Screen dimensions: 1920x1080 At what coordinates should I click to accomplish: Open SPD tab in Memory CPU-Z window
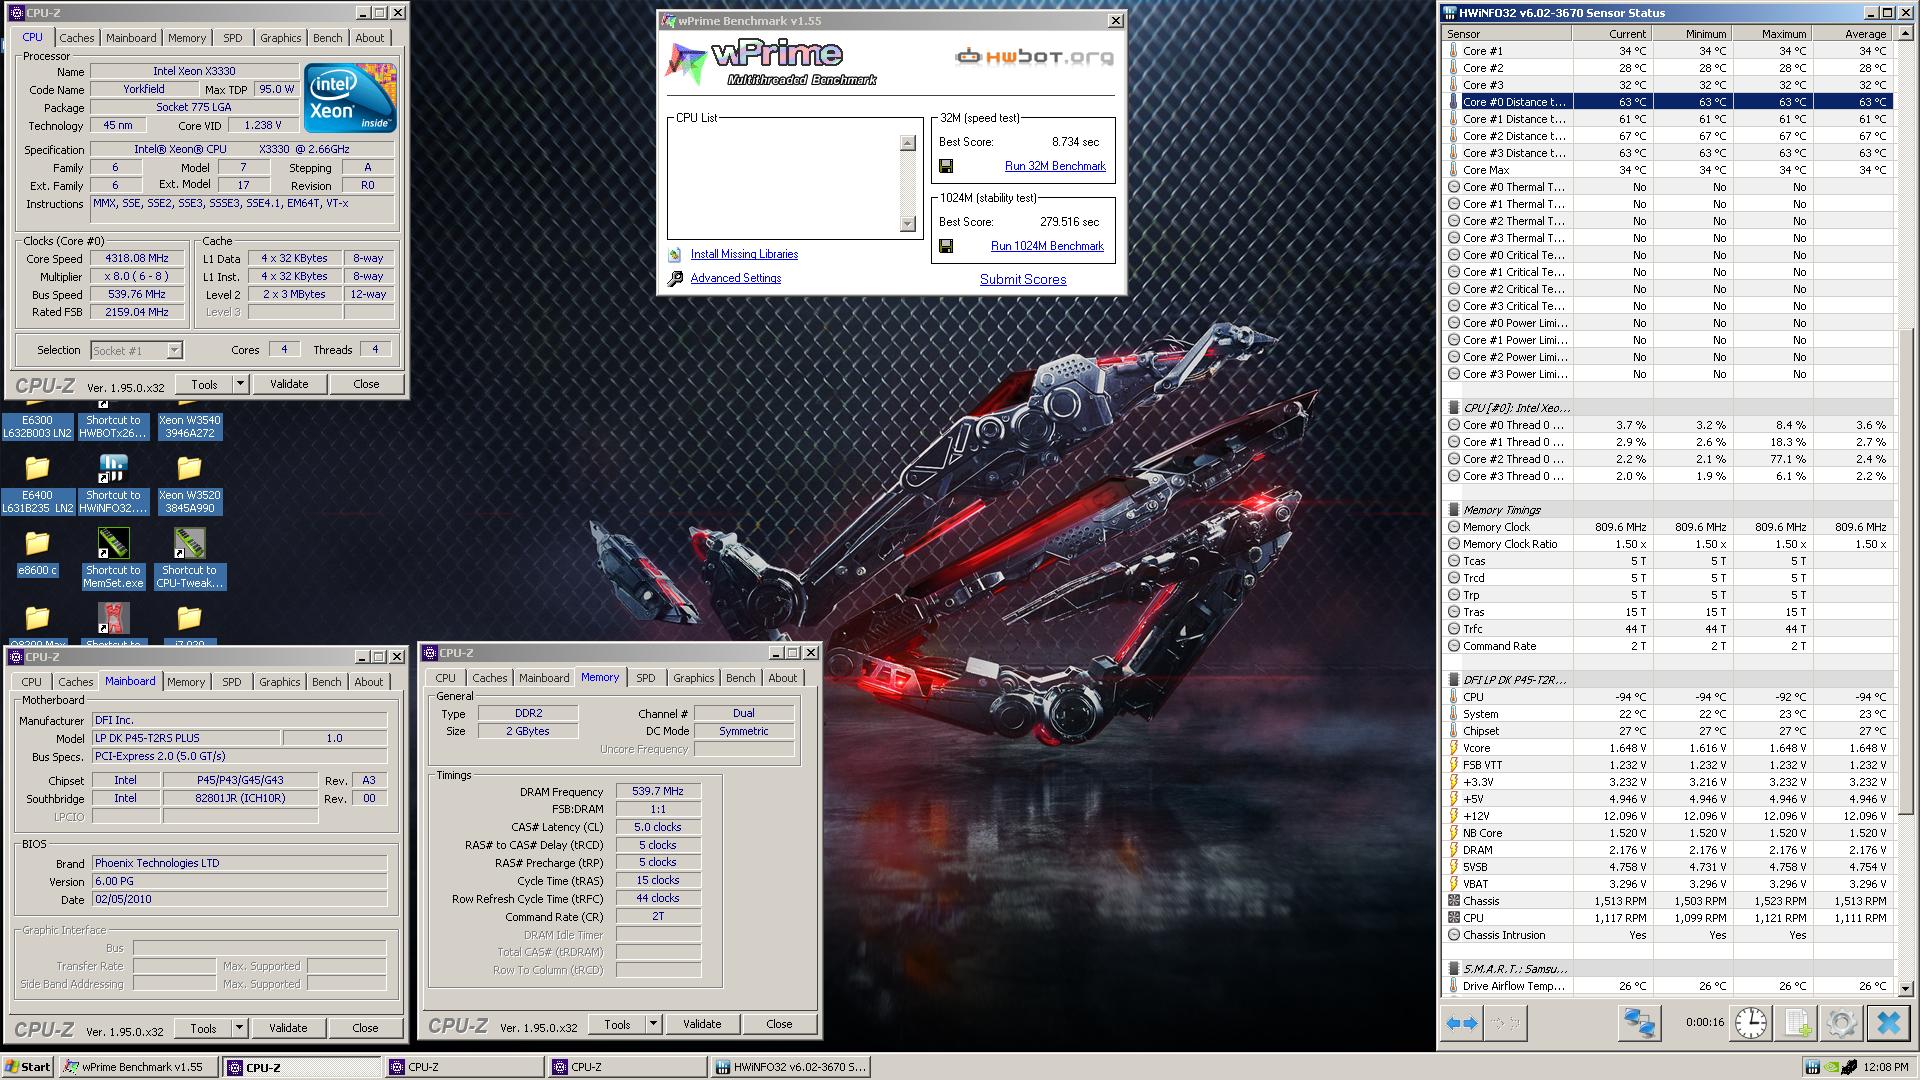(x=646, y=678)
